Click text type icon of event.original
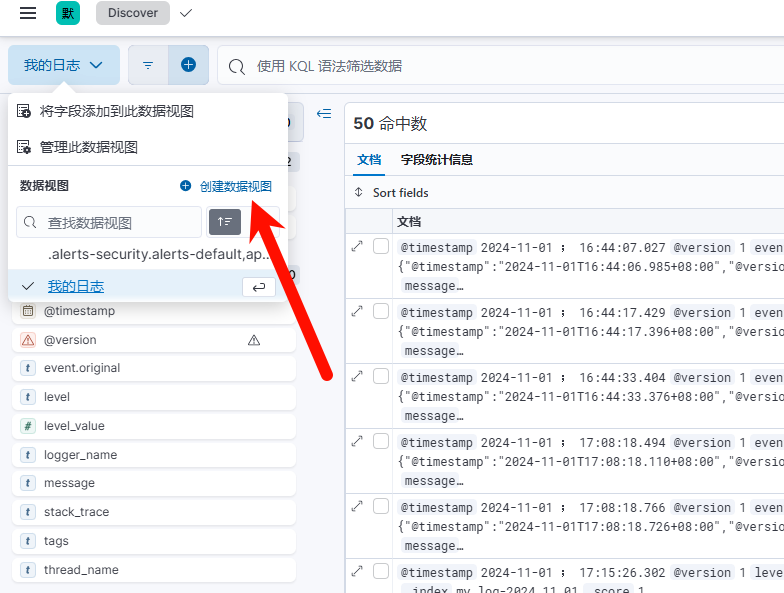 28,368
